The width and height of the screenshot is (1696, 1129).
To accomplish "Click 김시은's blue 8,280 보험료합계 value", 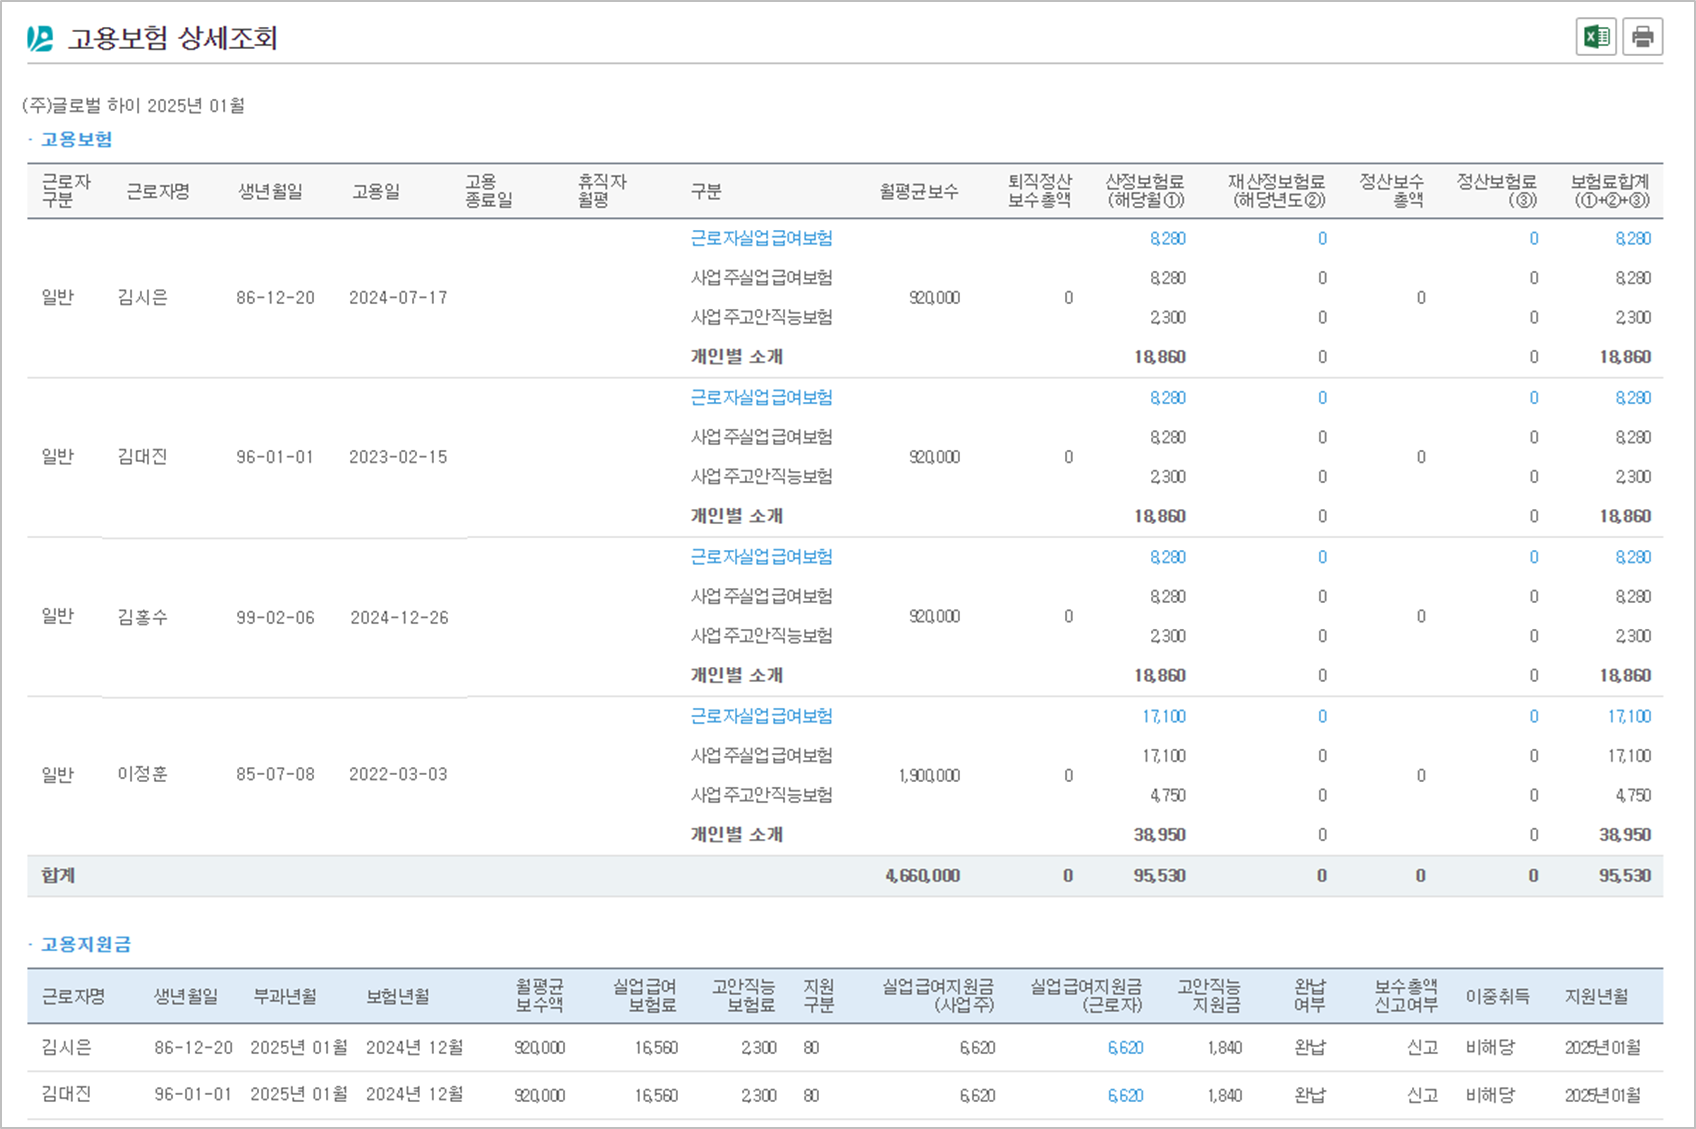I will 1633,238.
